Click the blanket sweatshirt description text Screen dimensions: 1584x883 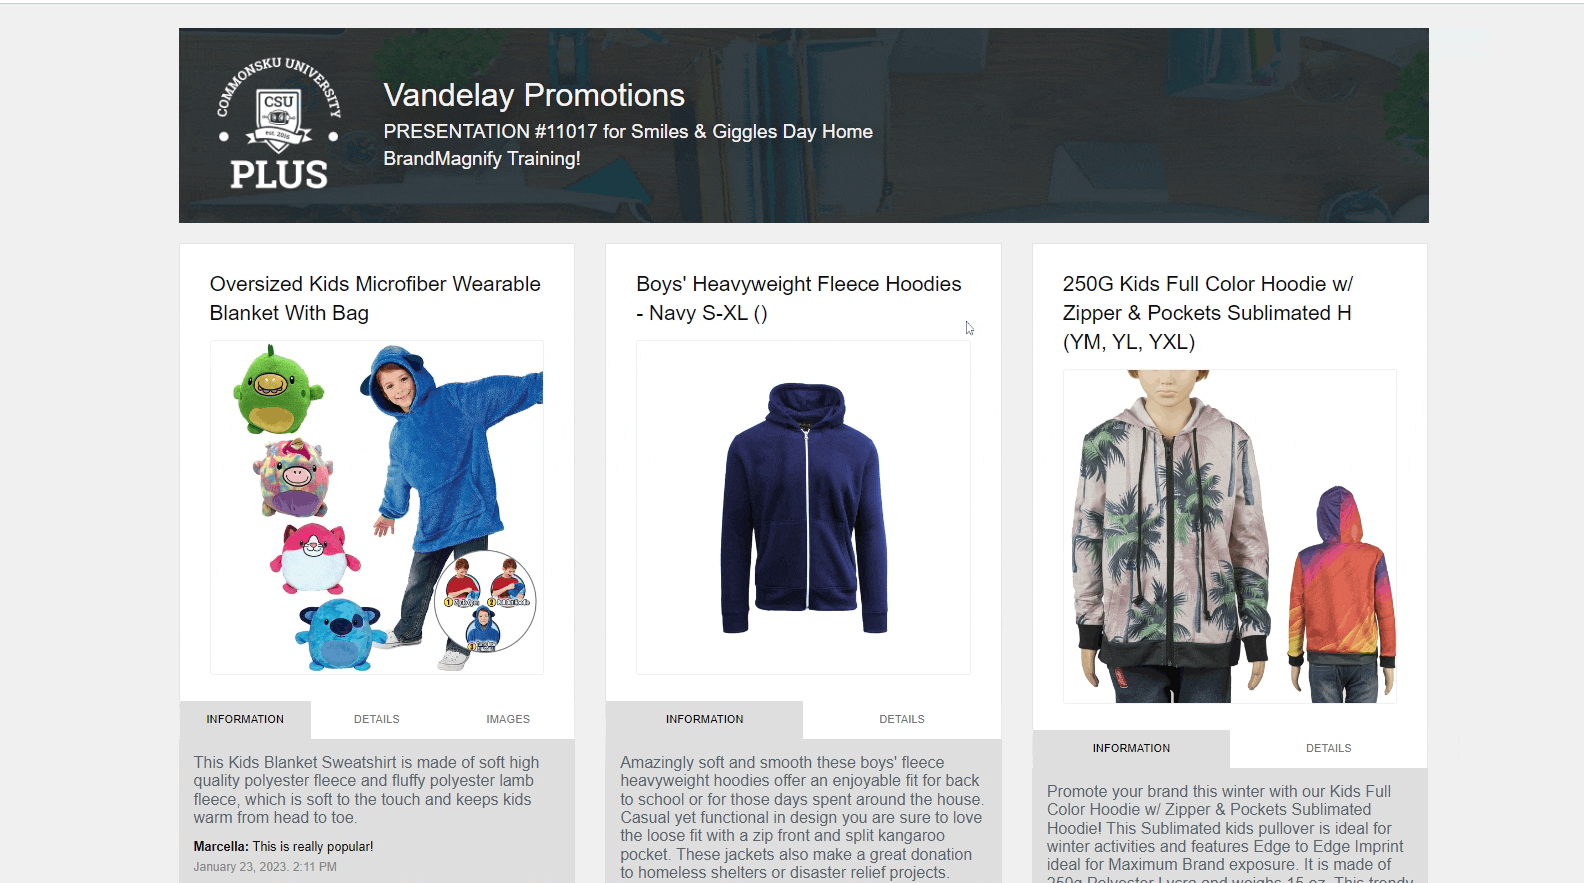coord(367,790)
